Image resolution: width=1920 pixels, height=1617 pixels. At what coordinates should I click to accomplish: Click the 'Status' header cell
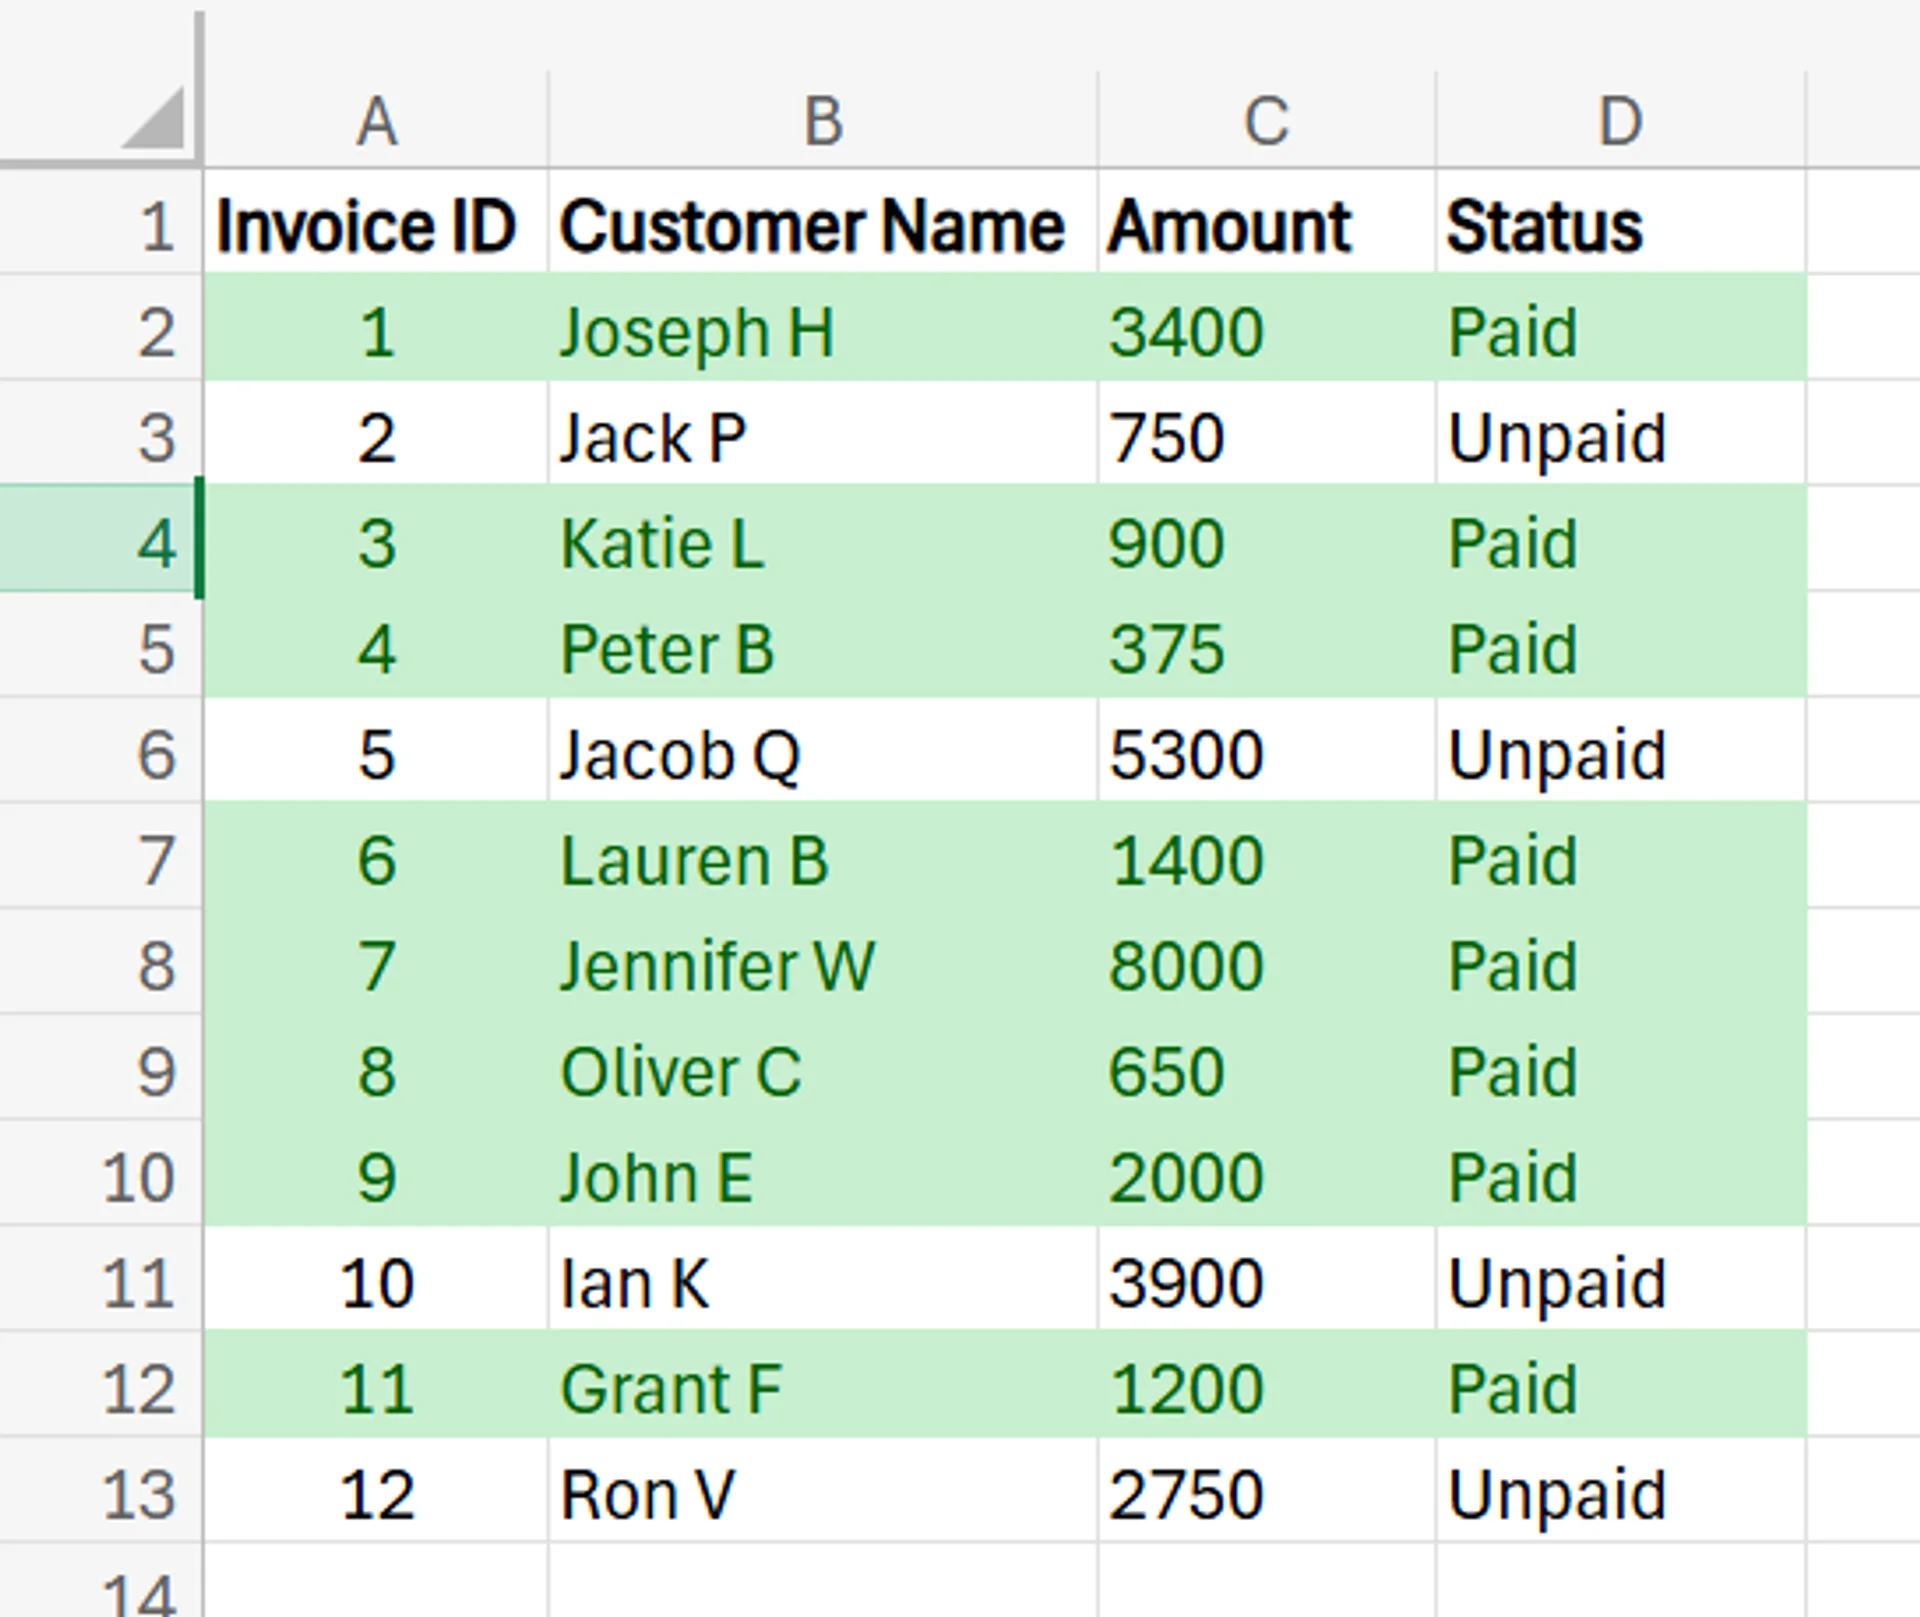coord(1621,222)
